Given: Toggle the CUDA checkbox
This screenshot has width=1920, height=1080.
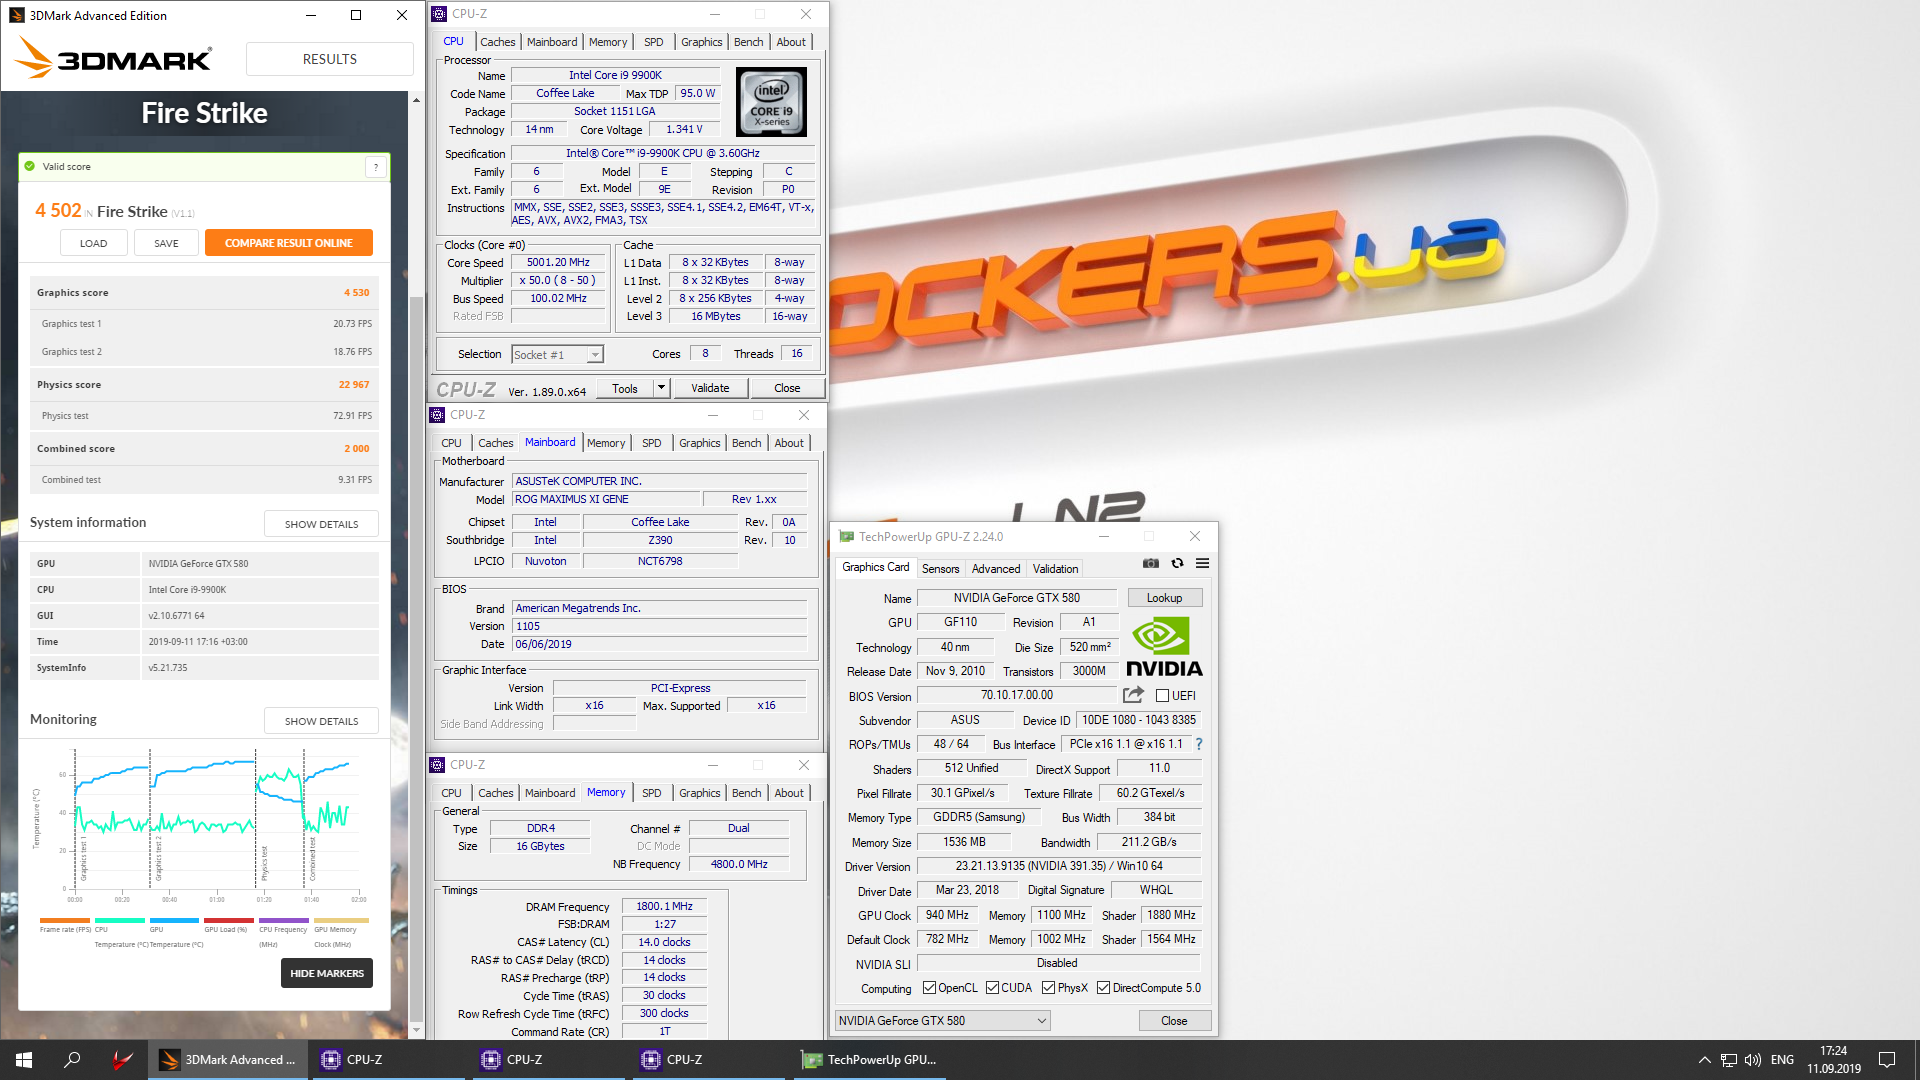Looking at the screenshot, I should point(992,988).
